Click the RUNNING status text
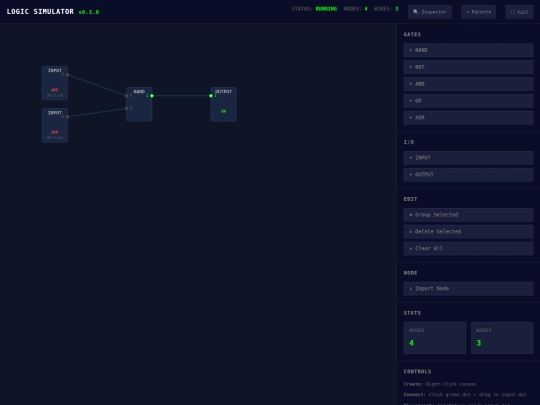Screen dimensions: 540x405 [x=326, y=9]
